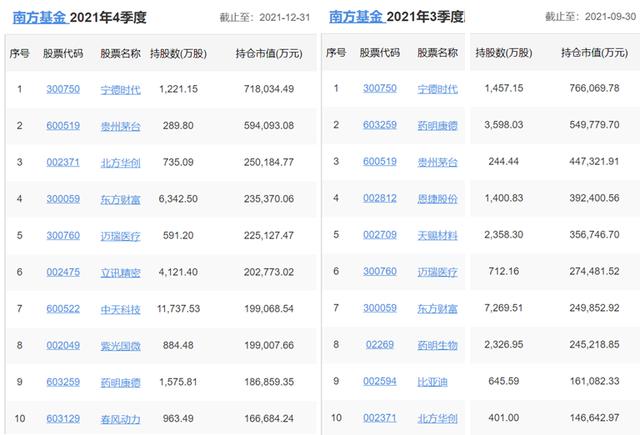This screenshot has height=435, width=640.
Task: Select the date text 截止至：2021-12-31
Action: [x=265, y=18]
